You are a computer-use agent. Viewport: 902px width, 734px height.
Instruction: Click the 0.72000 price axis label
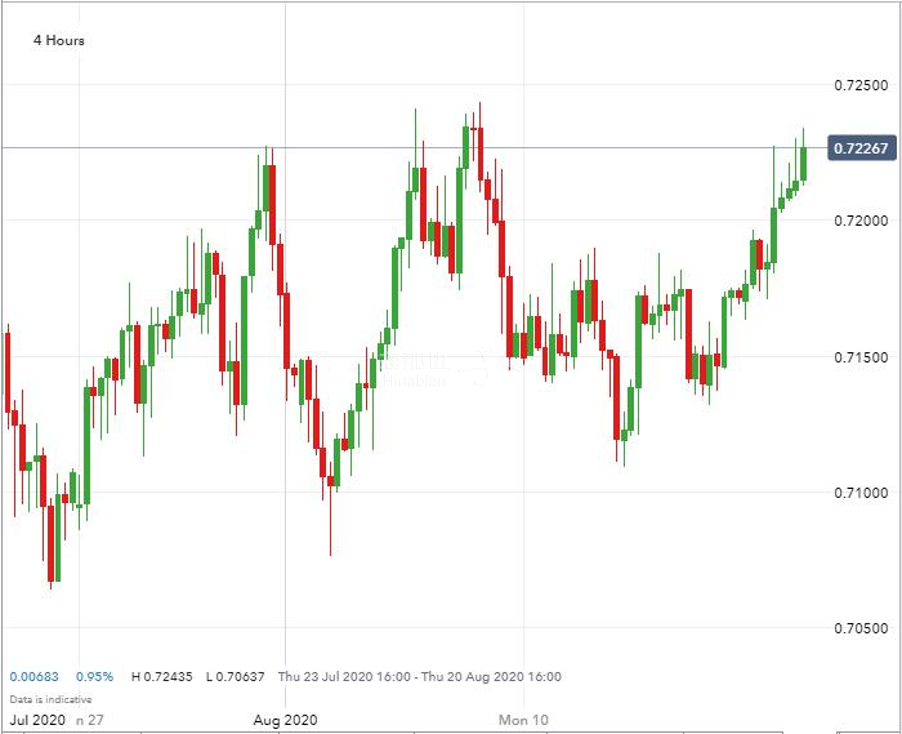point(862,221)
